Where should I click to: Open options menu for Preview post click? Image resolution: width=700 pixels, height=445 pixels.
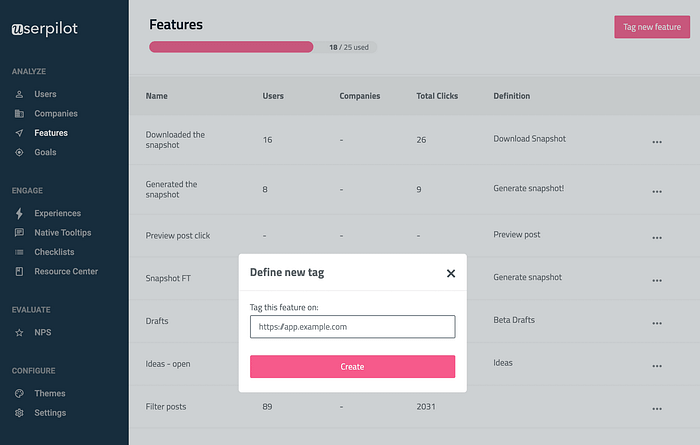point(657,238)
